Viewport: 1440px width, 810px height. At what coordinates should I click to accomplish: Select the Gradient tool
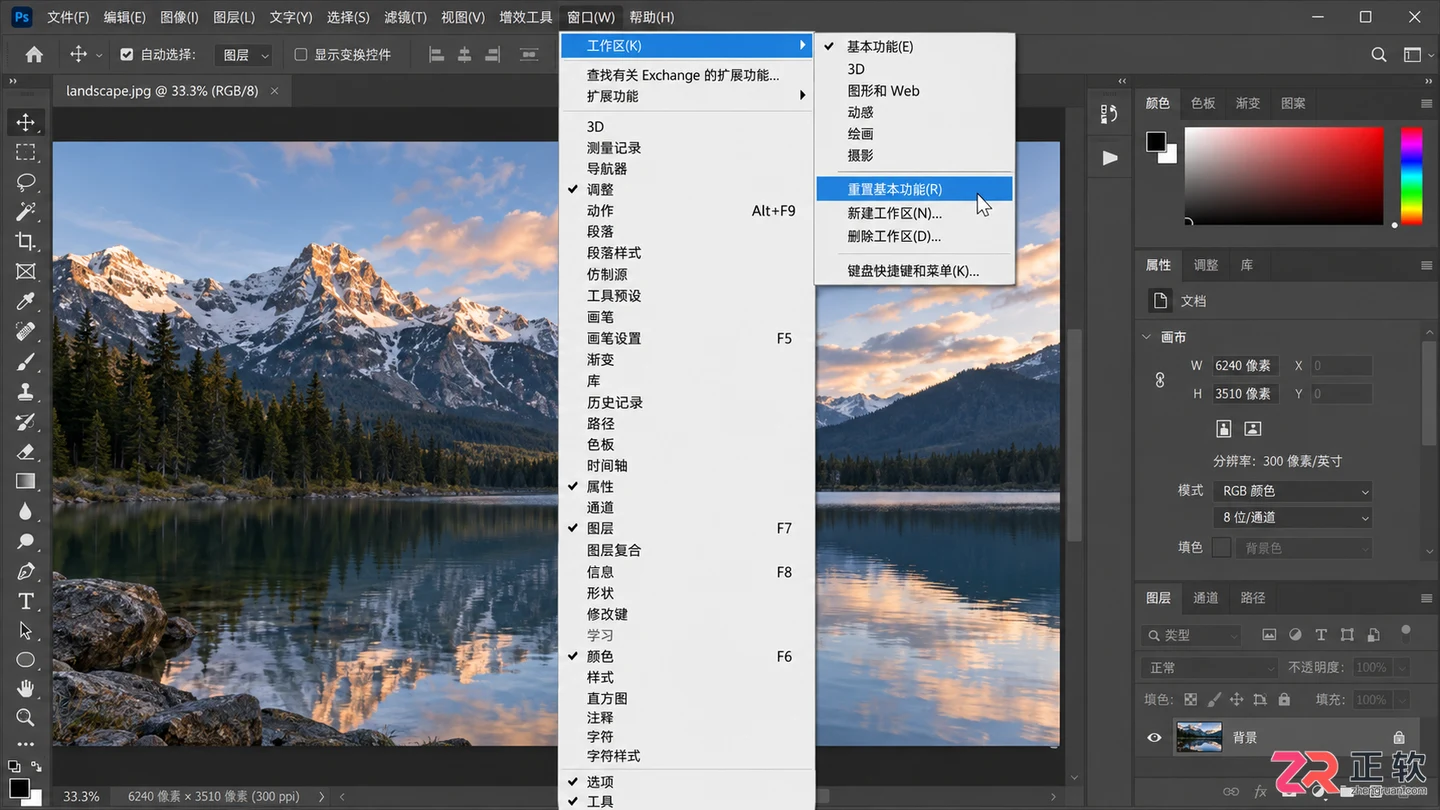tap(26, 481)
